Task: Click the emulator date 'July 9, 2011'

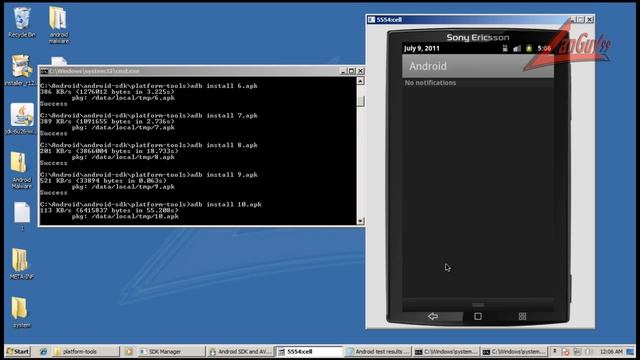Action: pos(422,48)
